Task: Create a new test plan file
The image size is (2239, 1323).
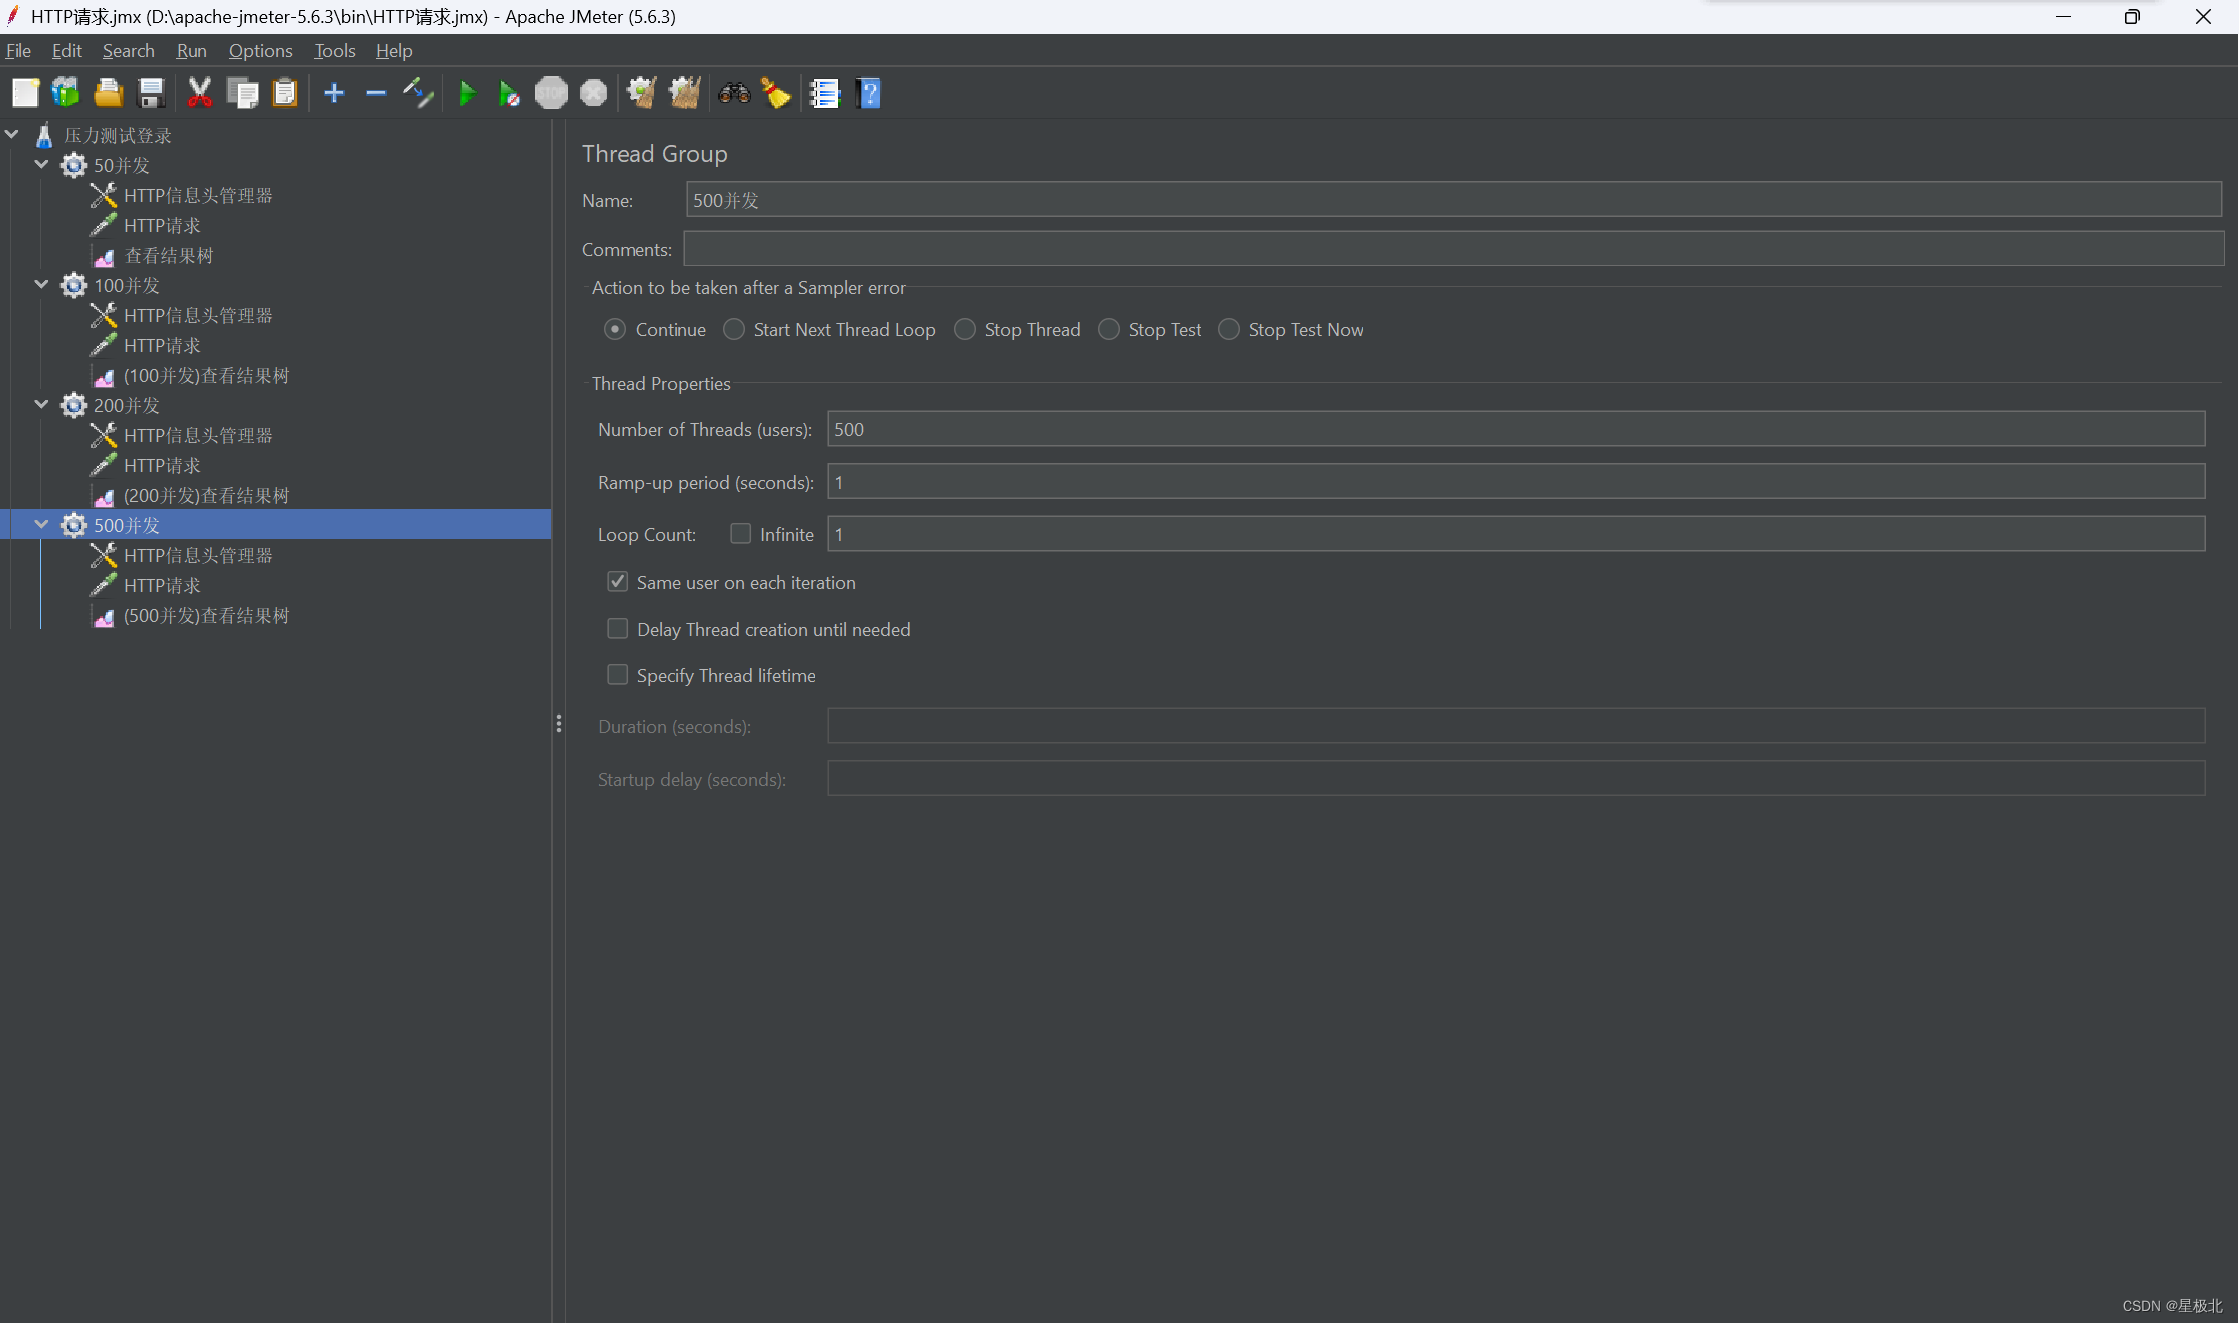Action: (26, 93)
